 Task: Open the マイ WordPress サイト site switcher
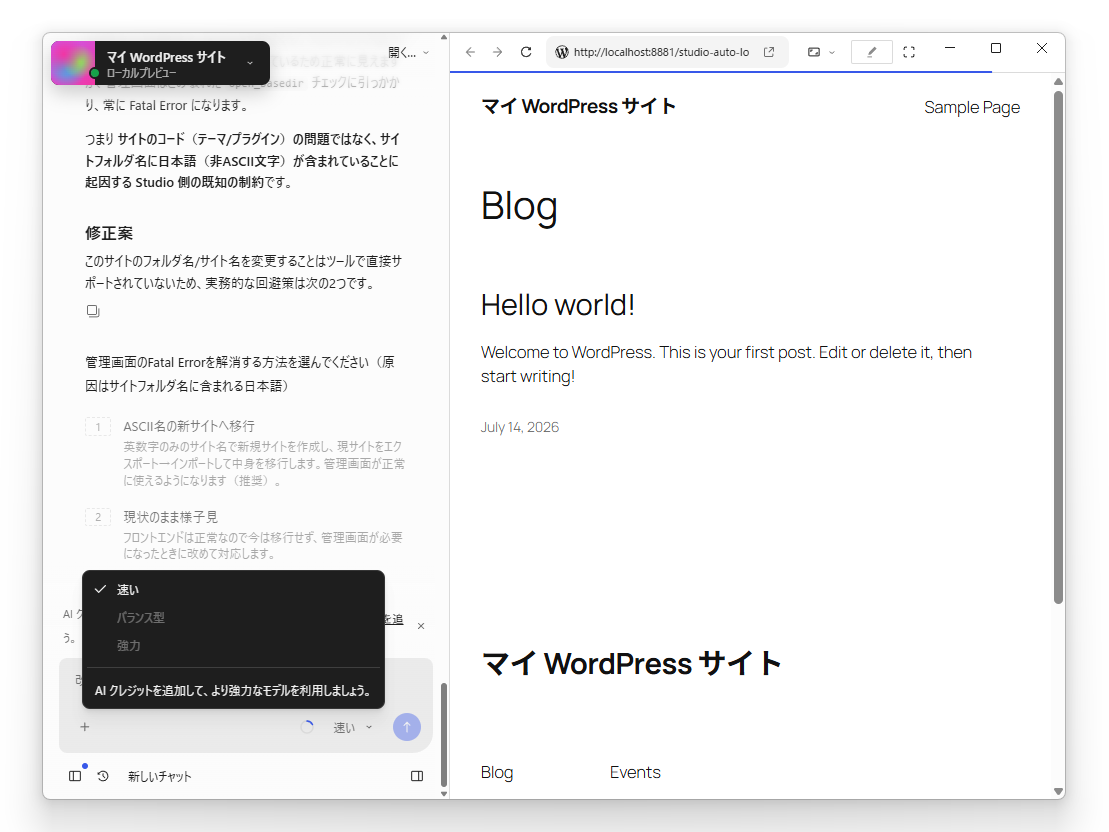161,63
